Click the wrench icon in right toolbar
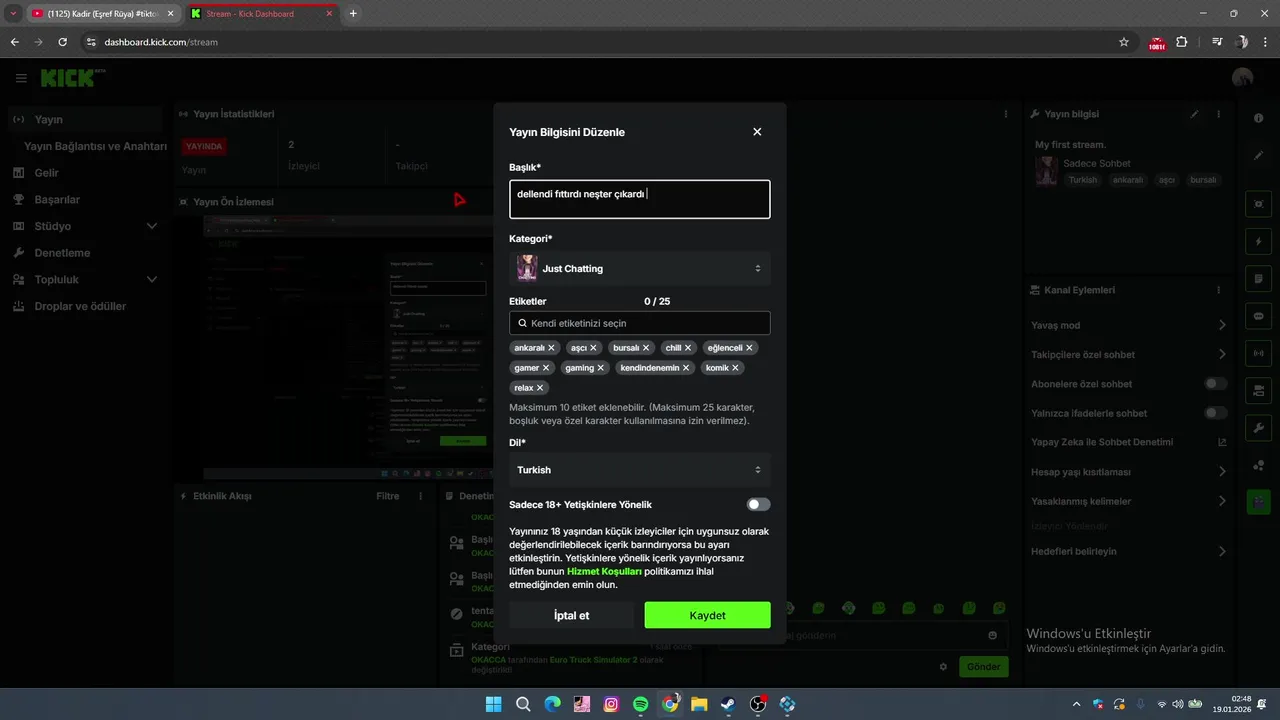The image size is (1280, 720). coord(1258,427)
